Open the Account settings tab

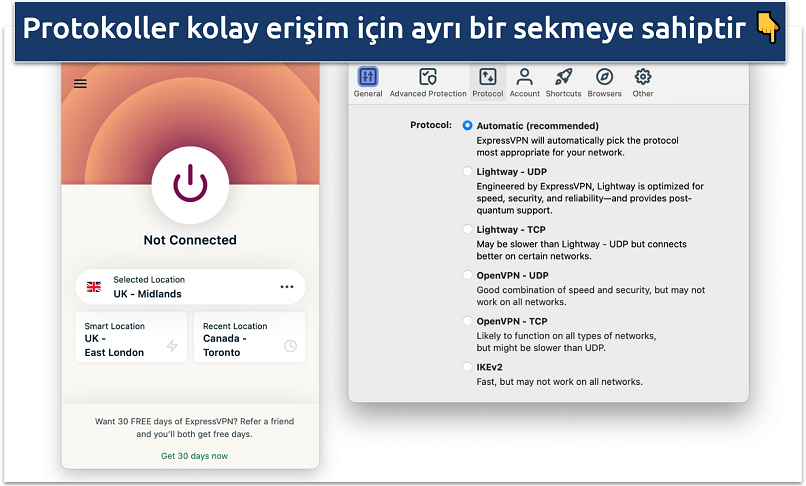[x=524, y=82]
